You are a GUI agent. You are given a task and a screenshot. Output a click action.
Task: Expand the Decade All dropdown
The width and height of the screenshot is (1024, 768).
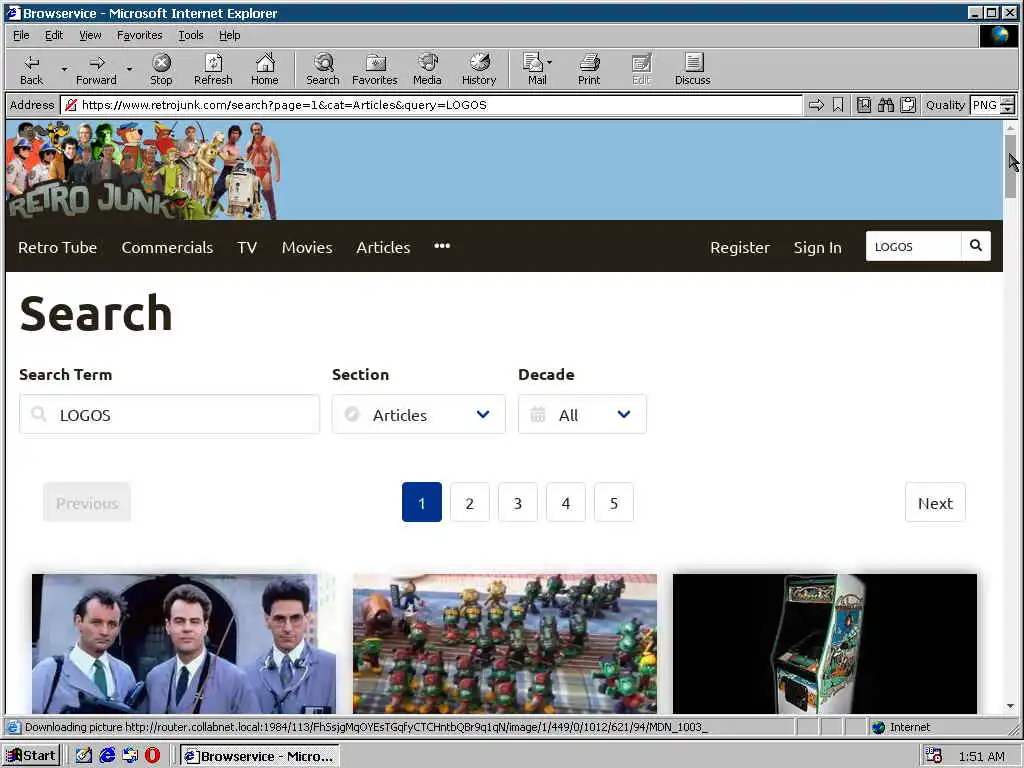pyautogui.click(x=582, y=414)
